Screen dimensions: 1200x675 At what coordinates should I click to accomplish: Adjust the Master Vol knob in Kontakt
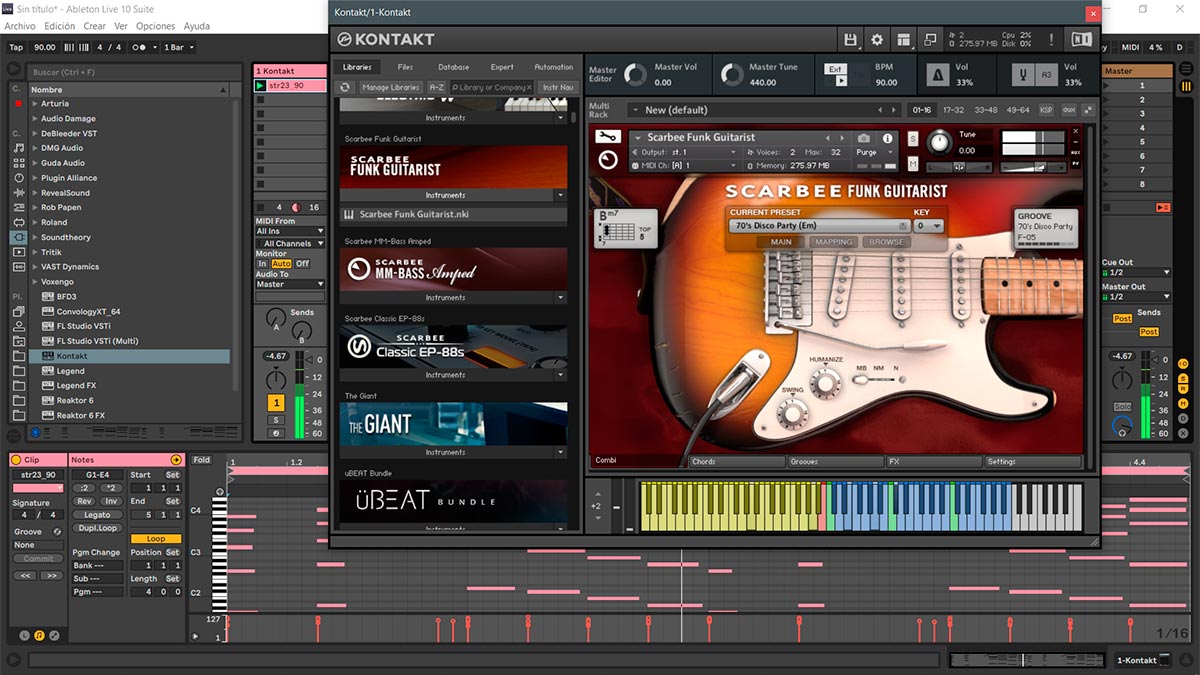pos(635,75)
